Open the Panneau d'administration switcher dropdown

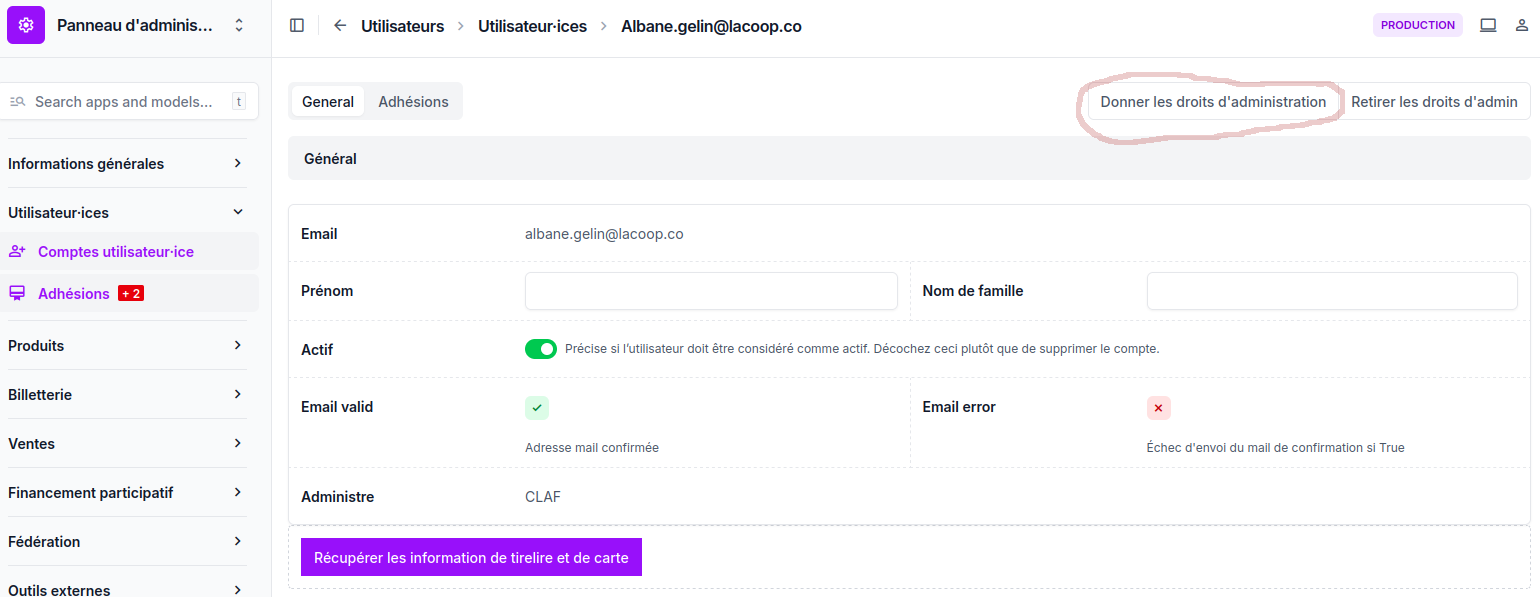click(x=239, y=26)
